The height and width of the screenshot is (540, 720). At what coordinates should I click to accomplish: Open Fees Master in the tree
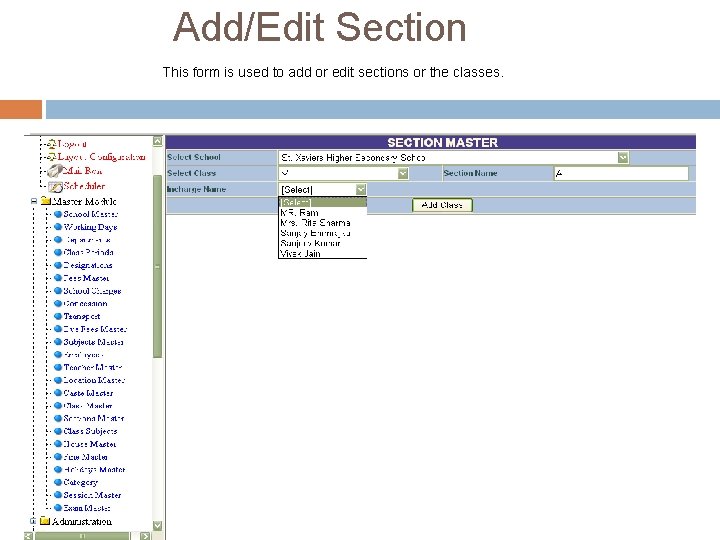pos(86,278)
